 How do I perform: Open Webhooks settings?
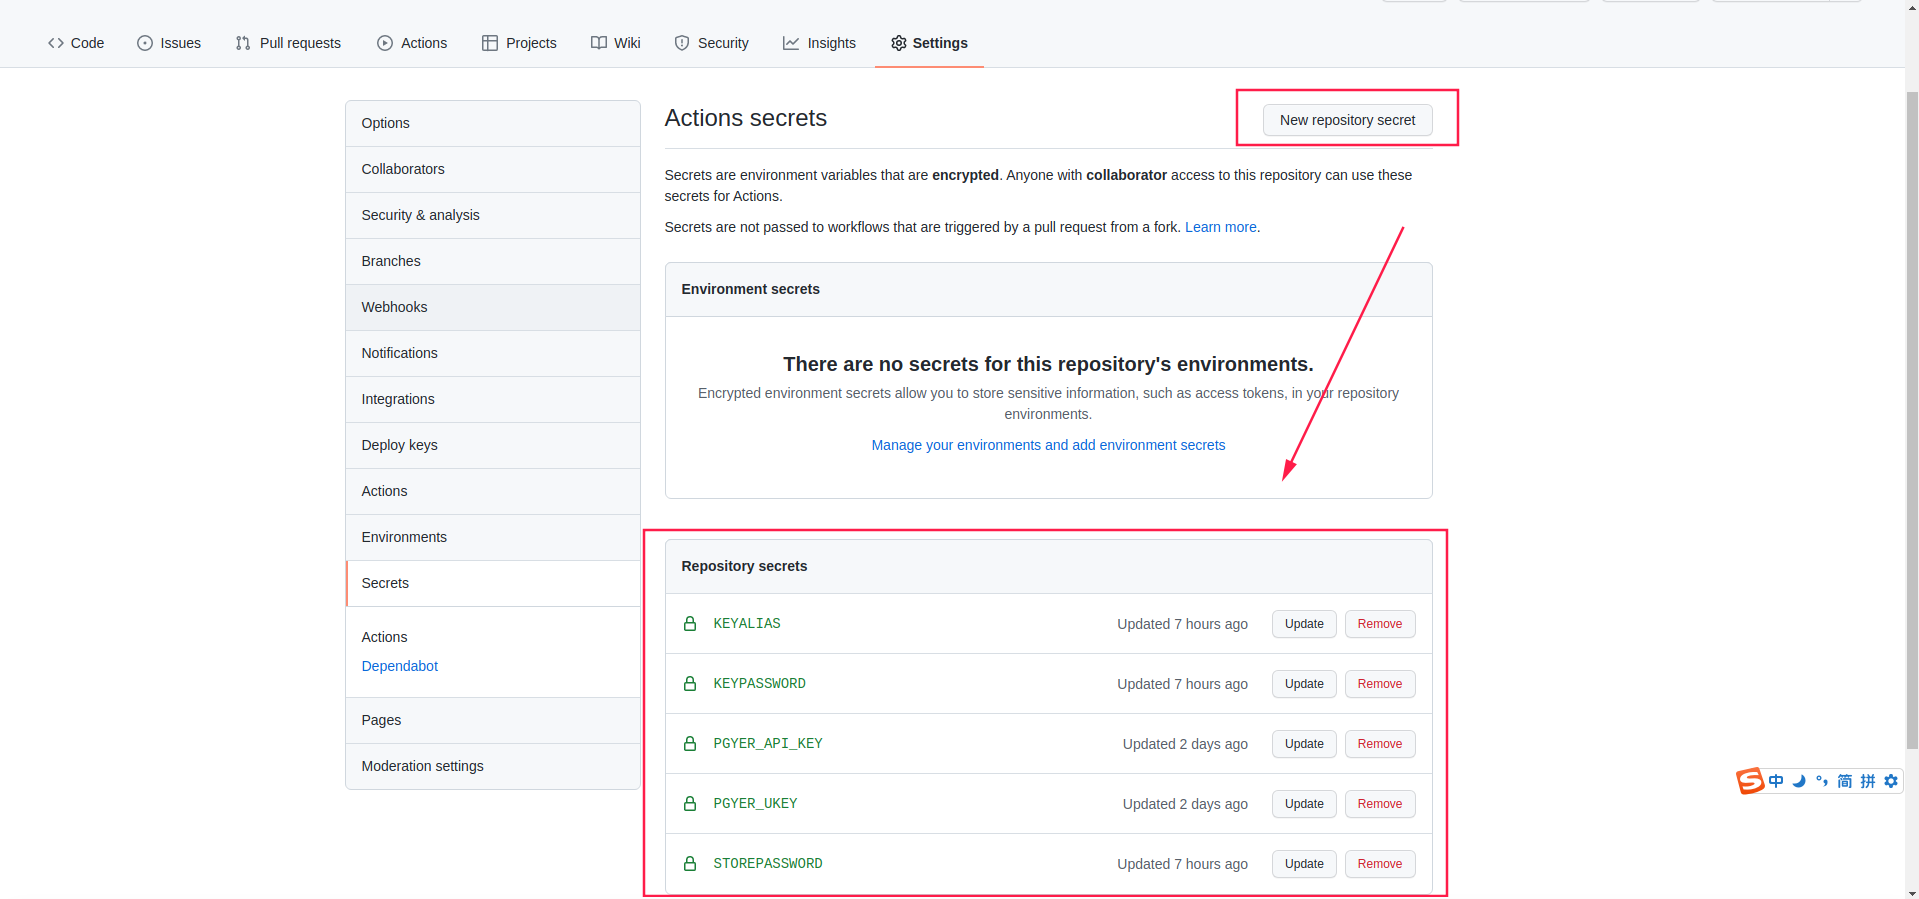(493, 307)
